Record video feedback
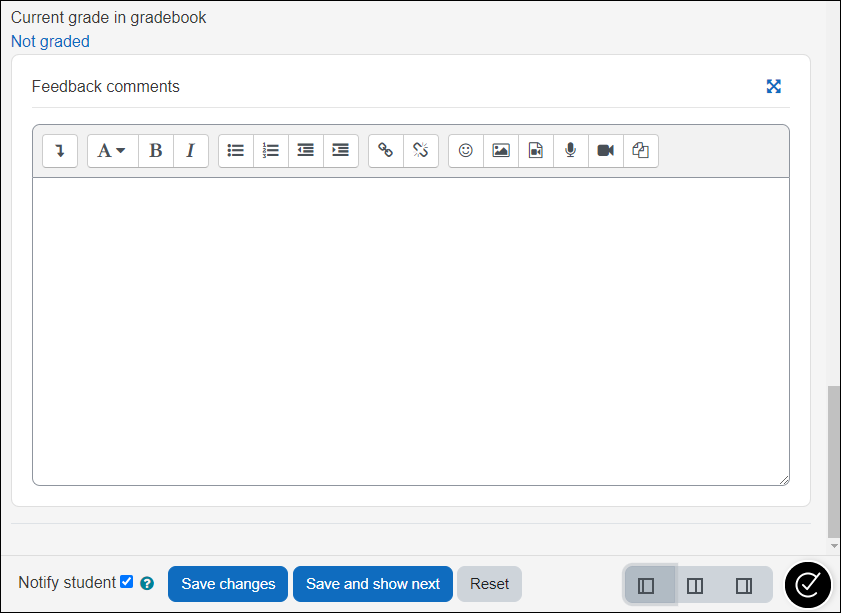The image size is (841, 613). (x=605, y=150)
